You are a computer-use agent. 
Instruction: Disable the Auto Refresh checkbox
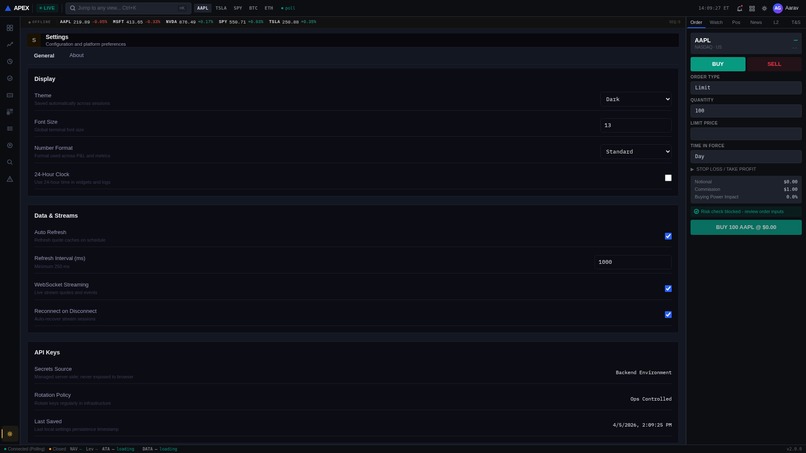tap(668, 236)
